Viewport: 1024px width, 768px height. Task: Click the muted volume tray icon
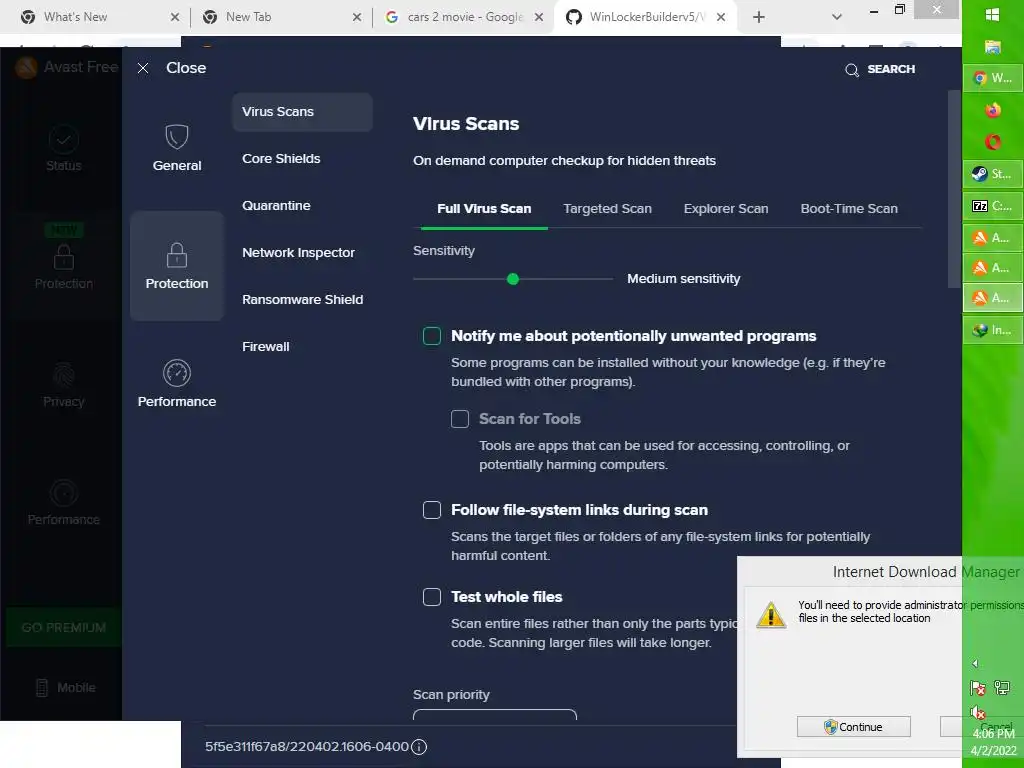pyautogui.click(x=978, y=712)
